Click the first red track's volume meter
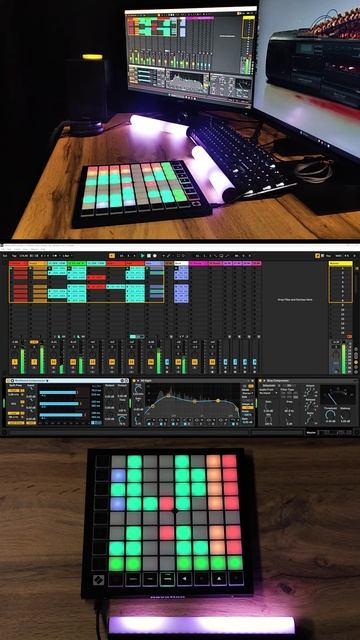The image size is (360, 640). pyautogui.click(x=22, y=360)
